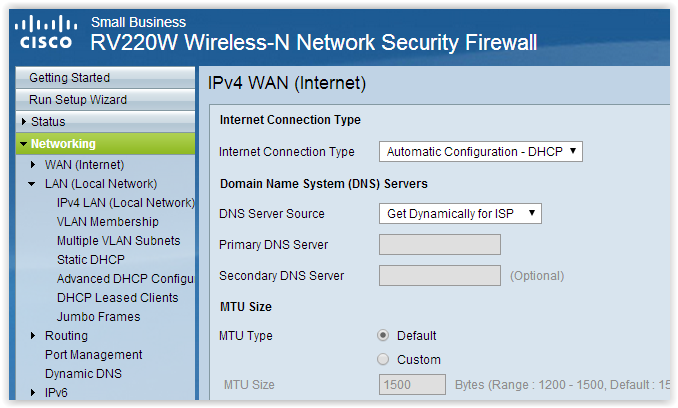The height and width of the screenshot is (408, 678).
Task: Open the Static DHCP page
Action: pyautogui.click(x=91, y=260)
